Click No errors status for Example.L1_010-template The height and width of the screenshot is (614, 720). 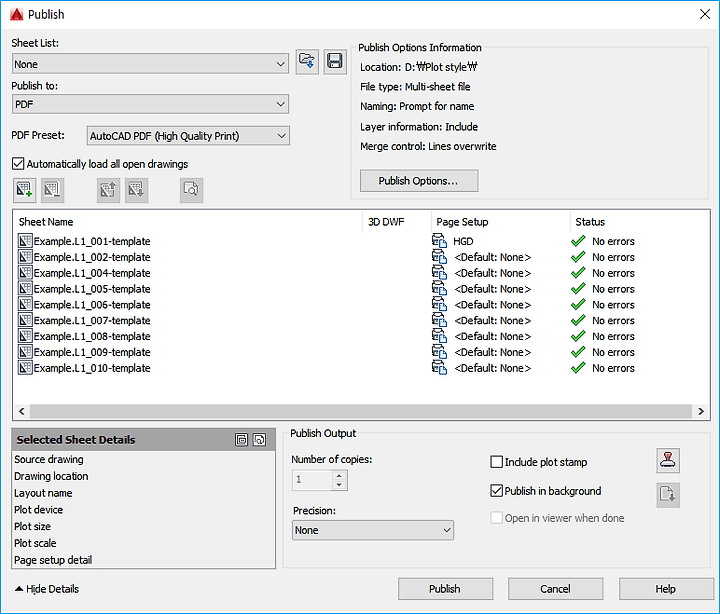613,368
